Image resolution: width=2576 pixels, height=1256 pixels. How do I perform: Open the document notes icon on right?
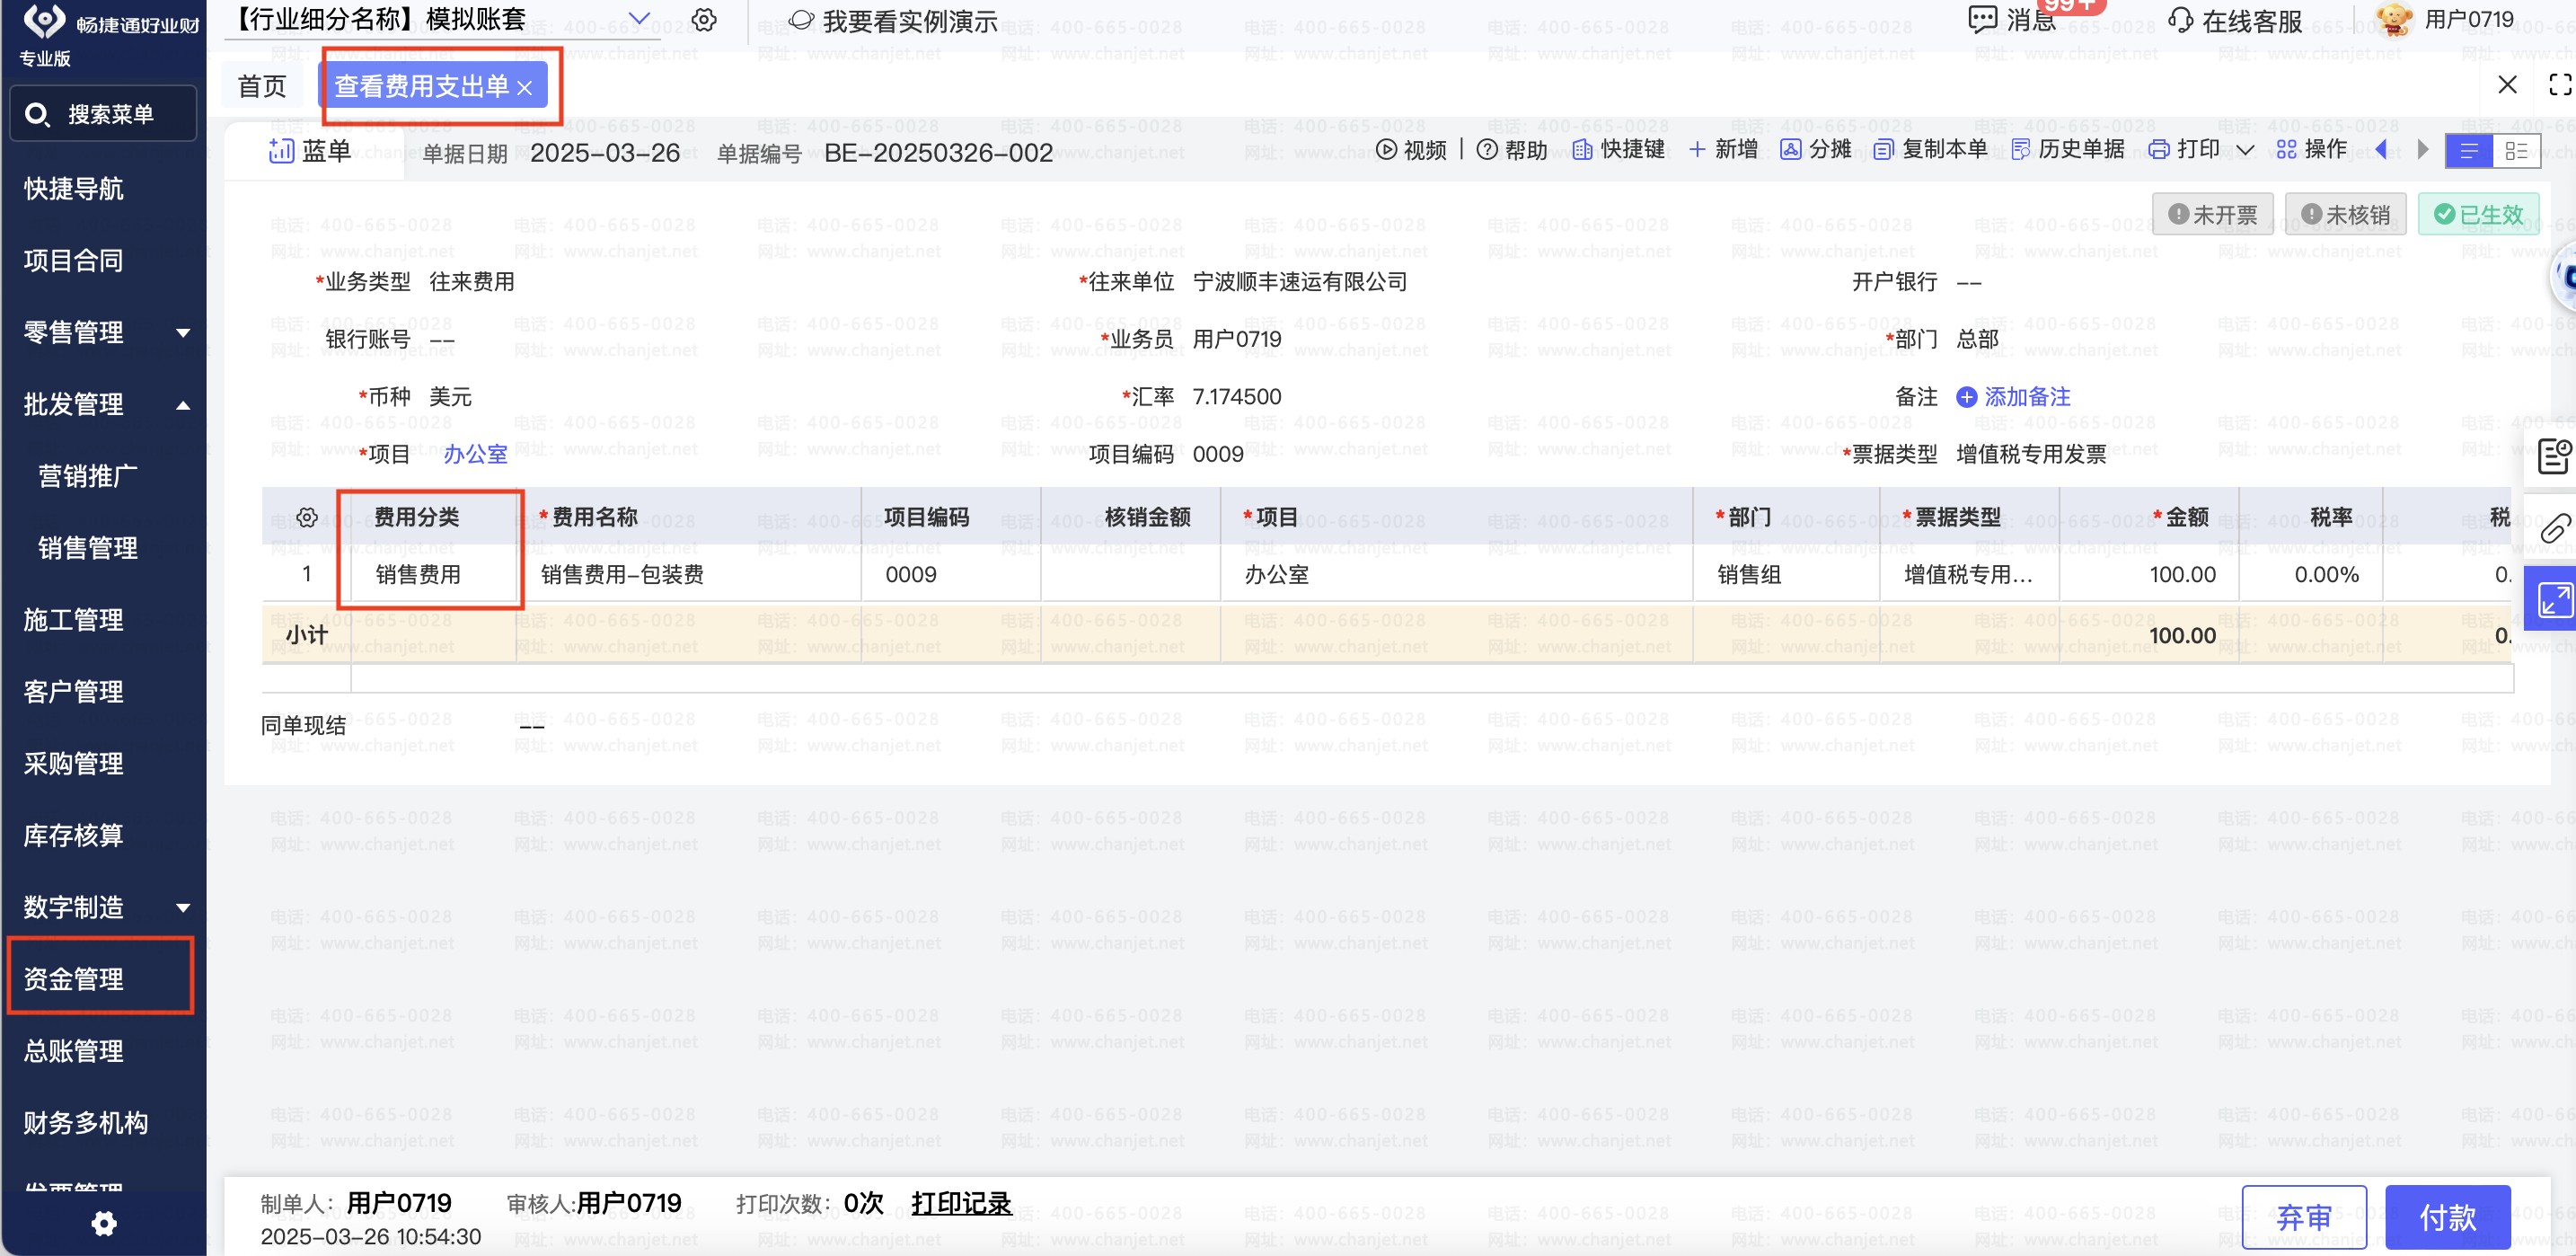tap(2555, 456)
